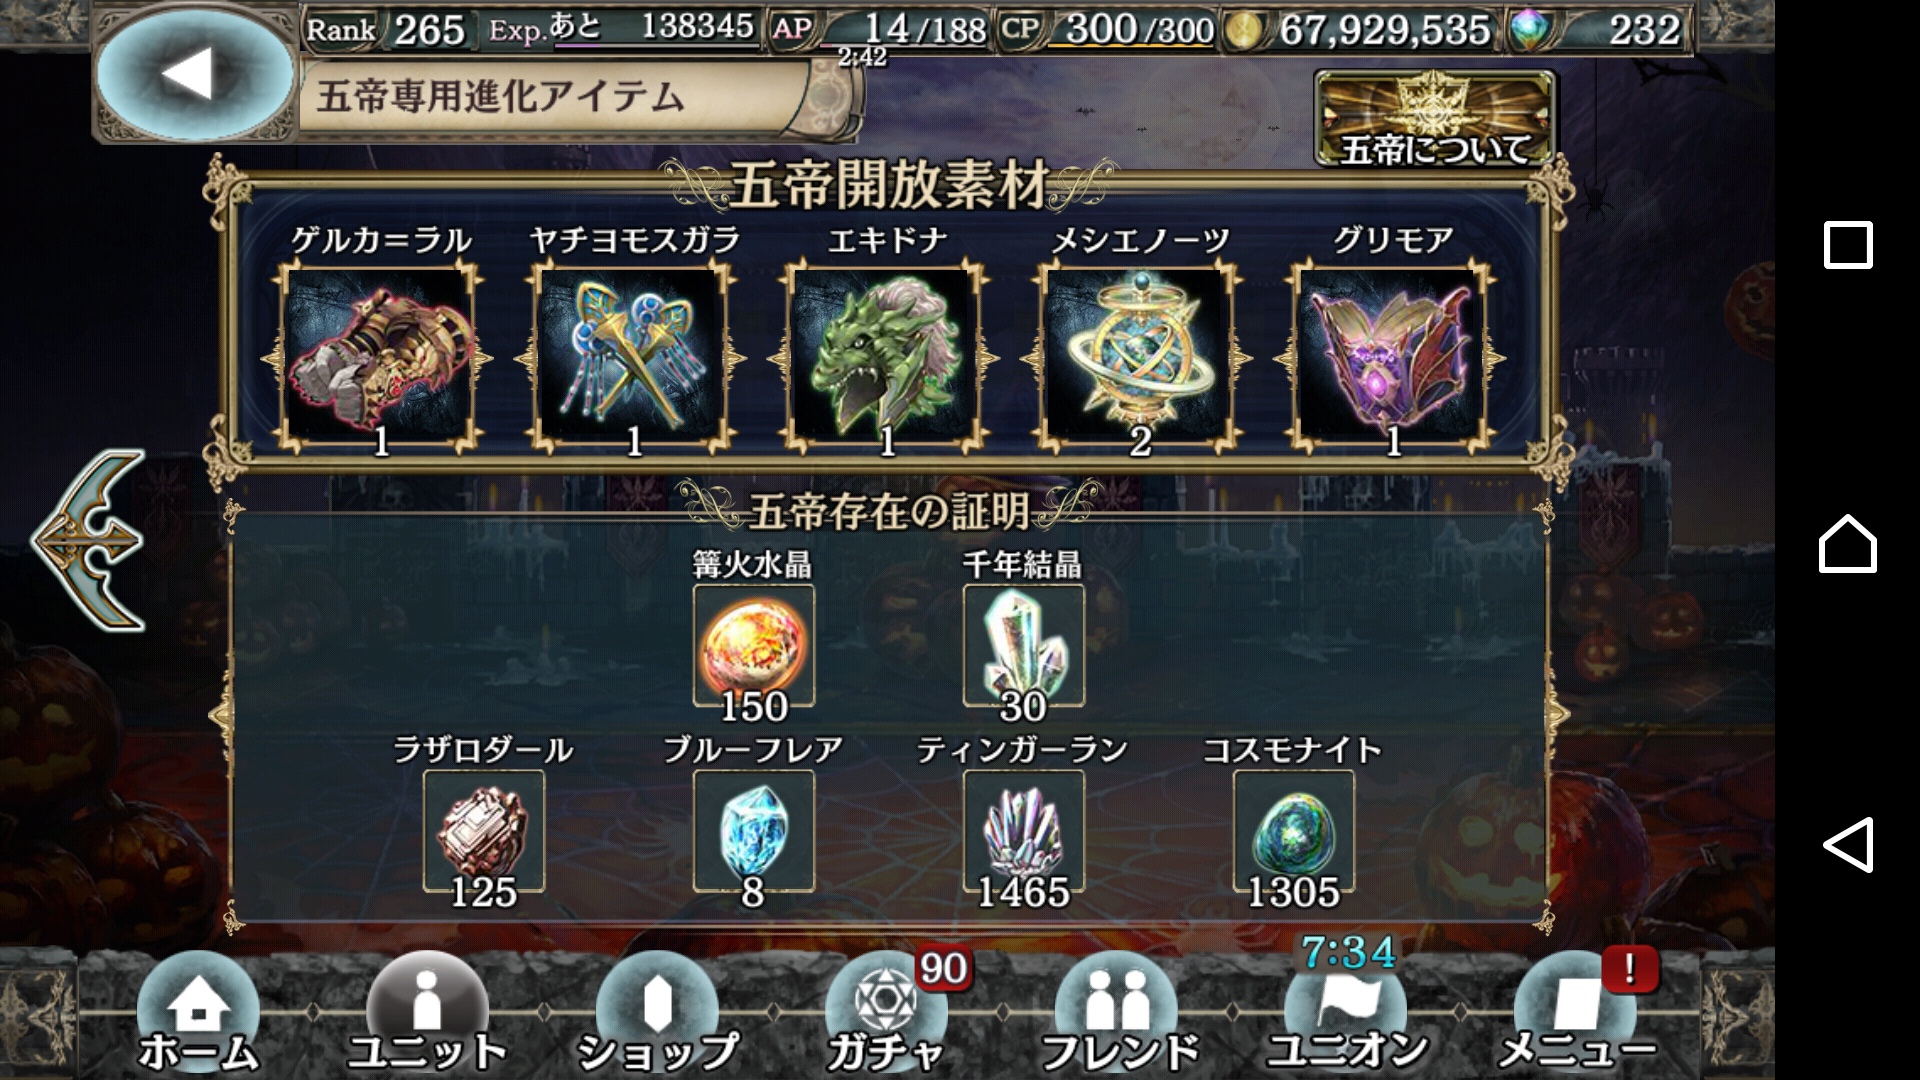The image size is (1920, 1080).
Task: Select the ゲルカ=ラル gauntlet item
Action: pos(379,354)
